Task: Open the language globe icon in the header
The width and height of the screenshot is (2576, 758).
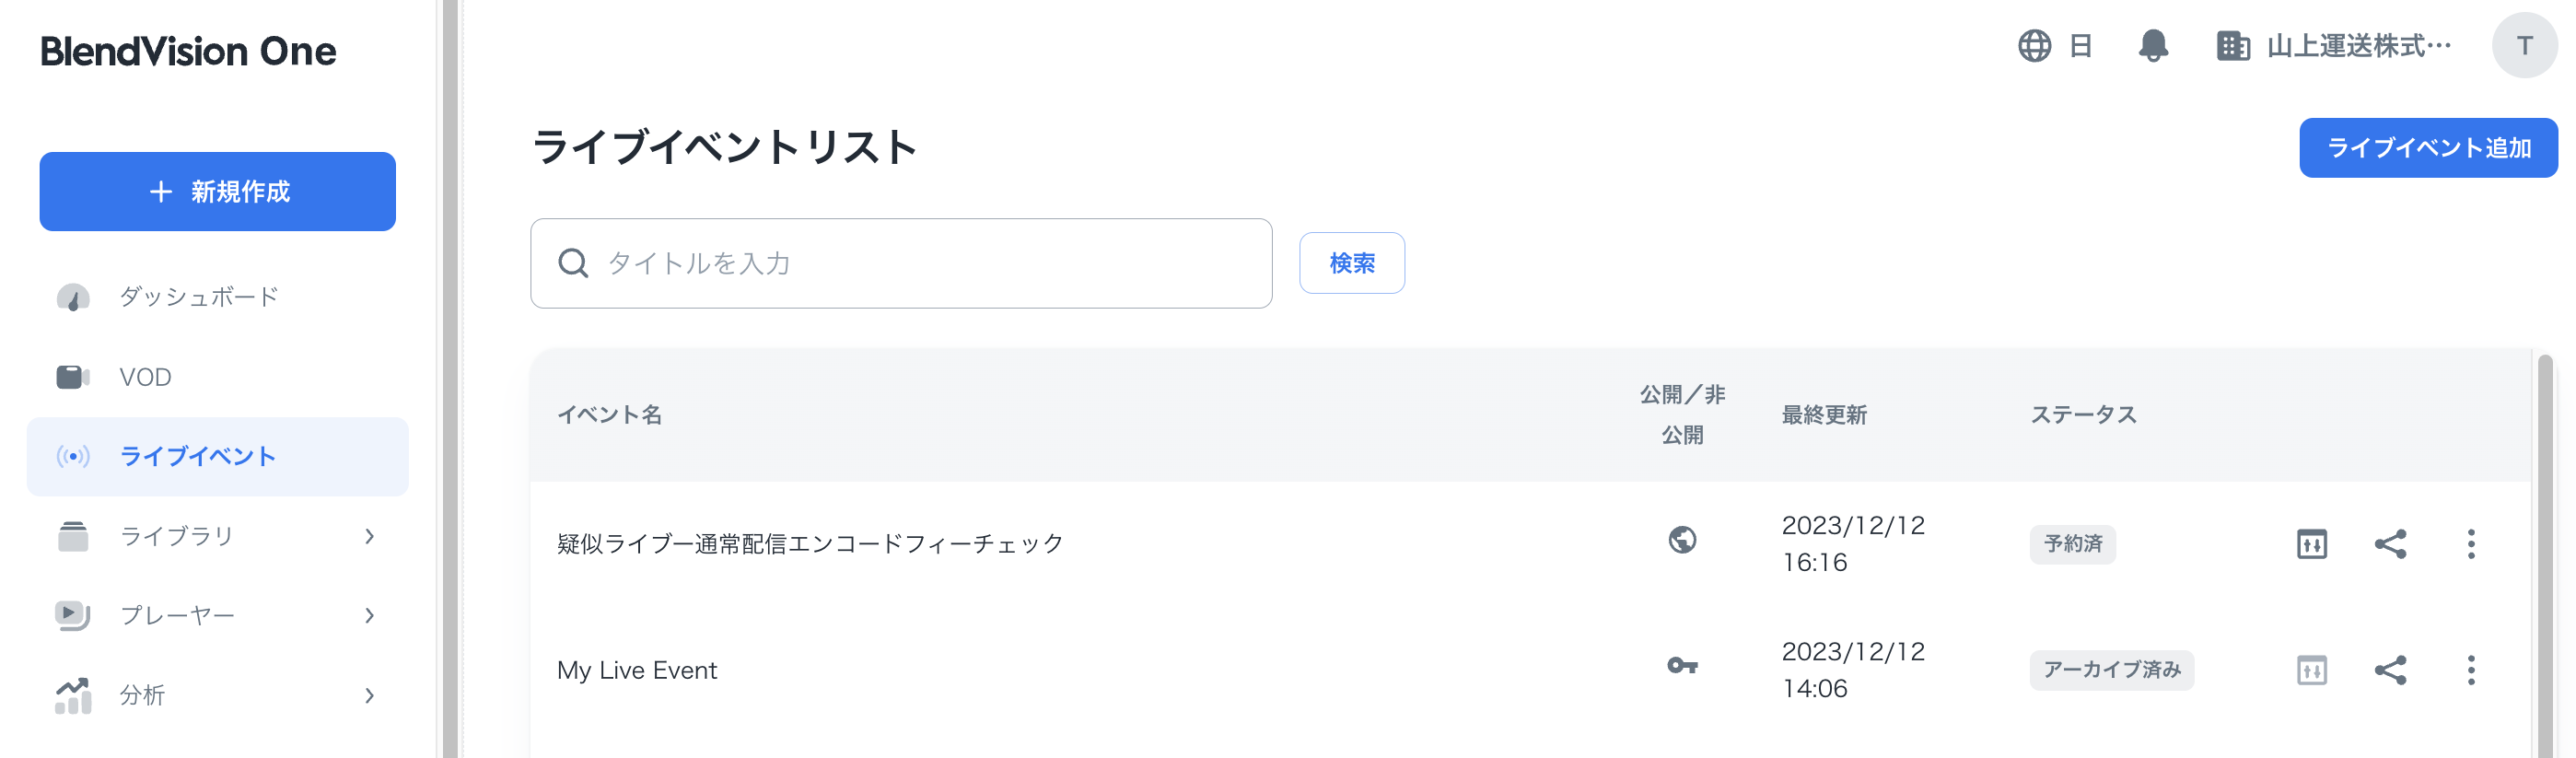Action: click(x=2036, y=45)
